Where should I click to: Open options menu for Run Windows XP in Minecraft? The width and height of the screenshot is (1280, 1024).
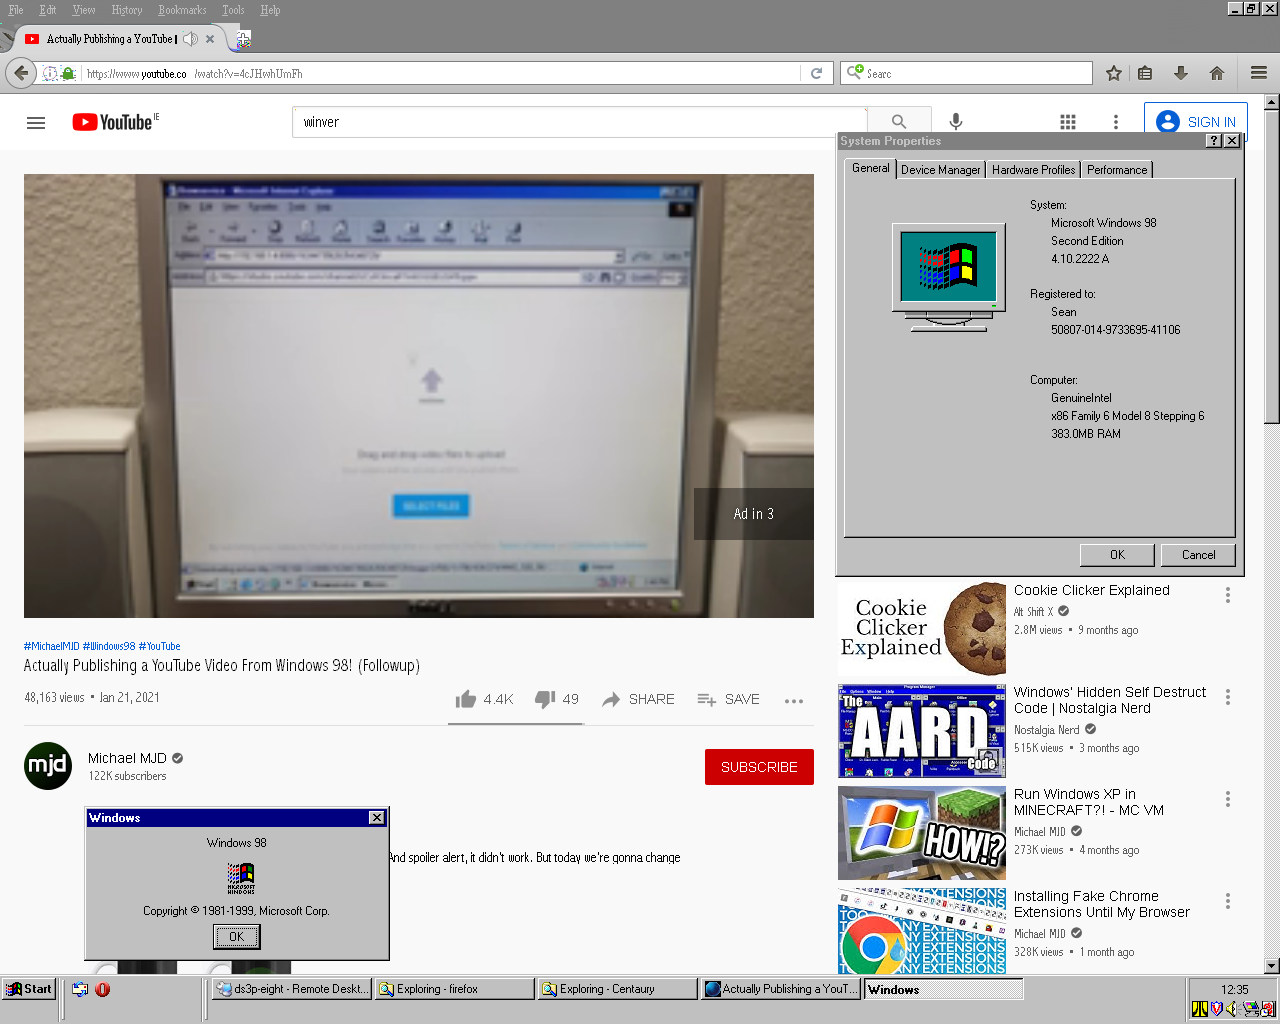click(1228, 799)
